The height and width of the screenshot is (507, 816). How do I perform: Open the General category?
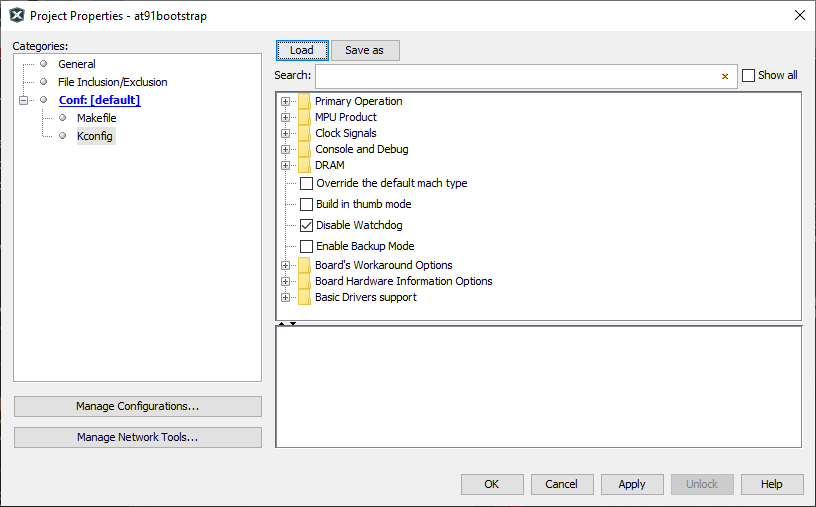(77, 64)
